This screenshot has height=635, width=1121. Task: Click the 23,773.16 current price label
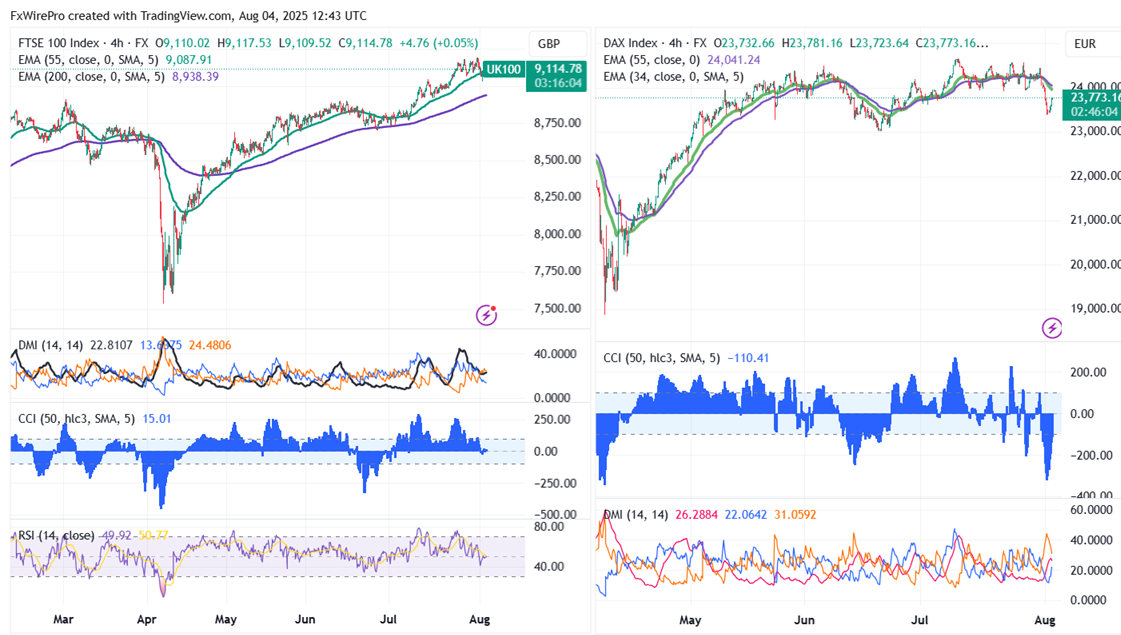click(1094, 97)
